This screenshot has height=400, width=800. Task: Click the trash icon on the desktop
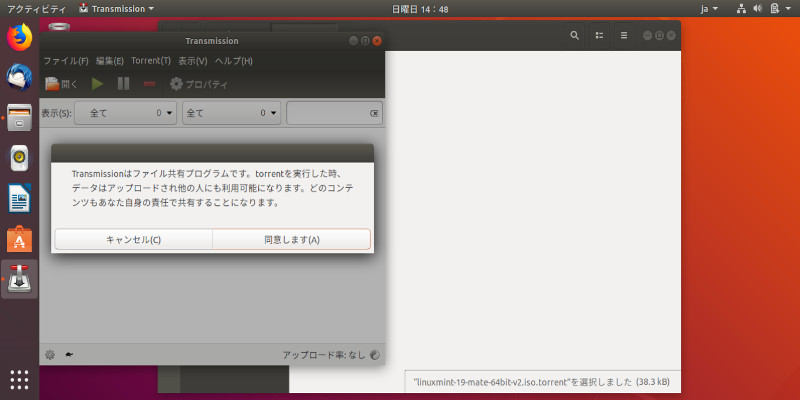(60, 27)
